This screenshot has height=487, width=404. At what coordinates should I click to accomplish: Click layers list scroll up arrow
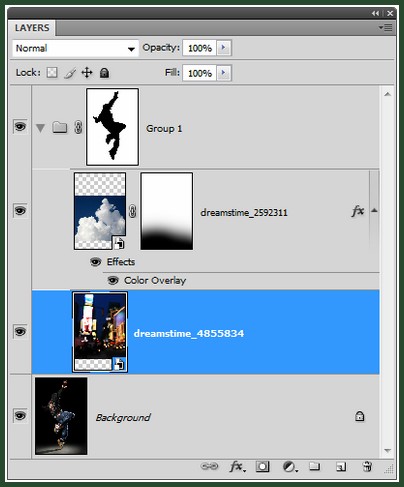click(x=387, y=94)
